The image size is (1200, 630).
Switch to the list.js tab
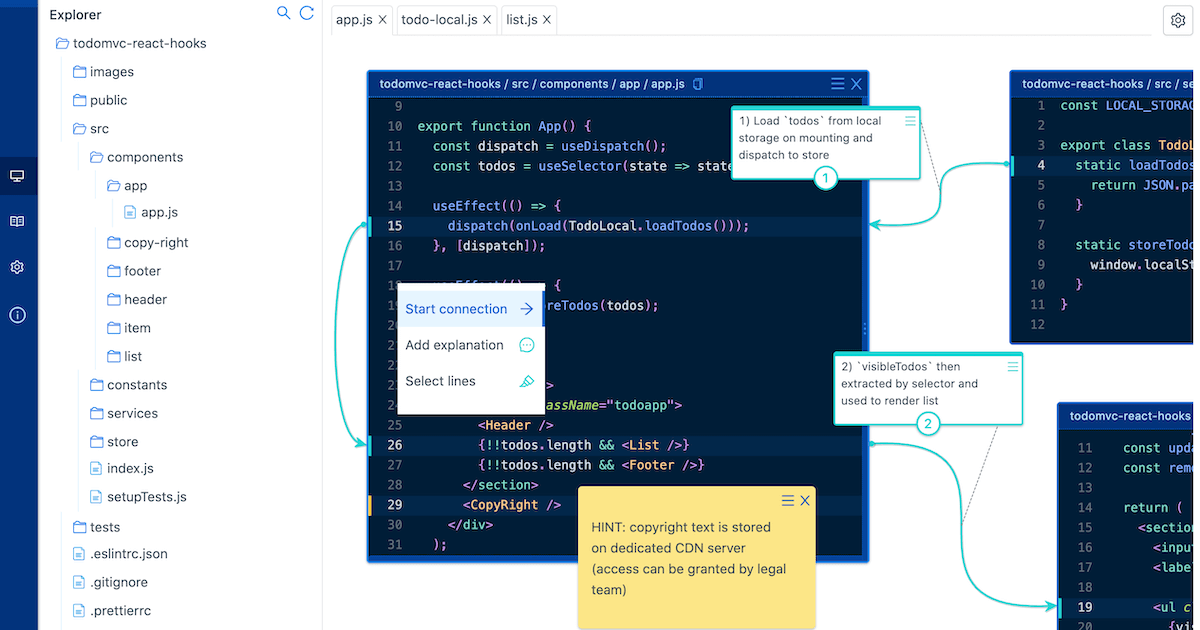click(520, 19)
